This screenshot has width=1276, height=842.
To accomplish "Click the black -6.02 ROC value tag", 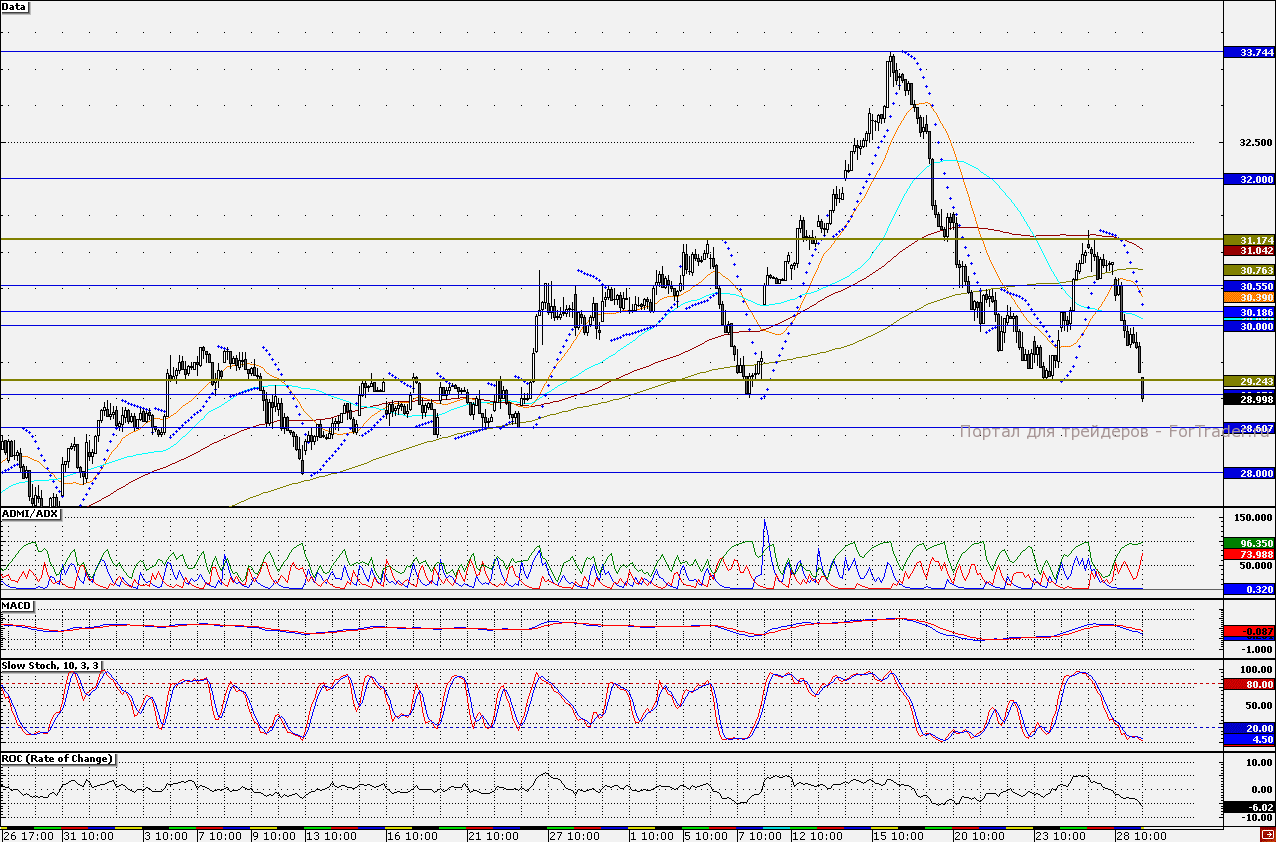I will (x=1250, y=807).
